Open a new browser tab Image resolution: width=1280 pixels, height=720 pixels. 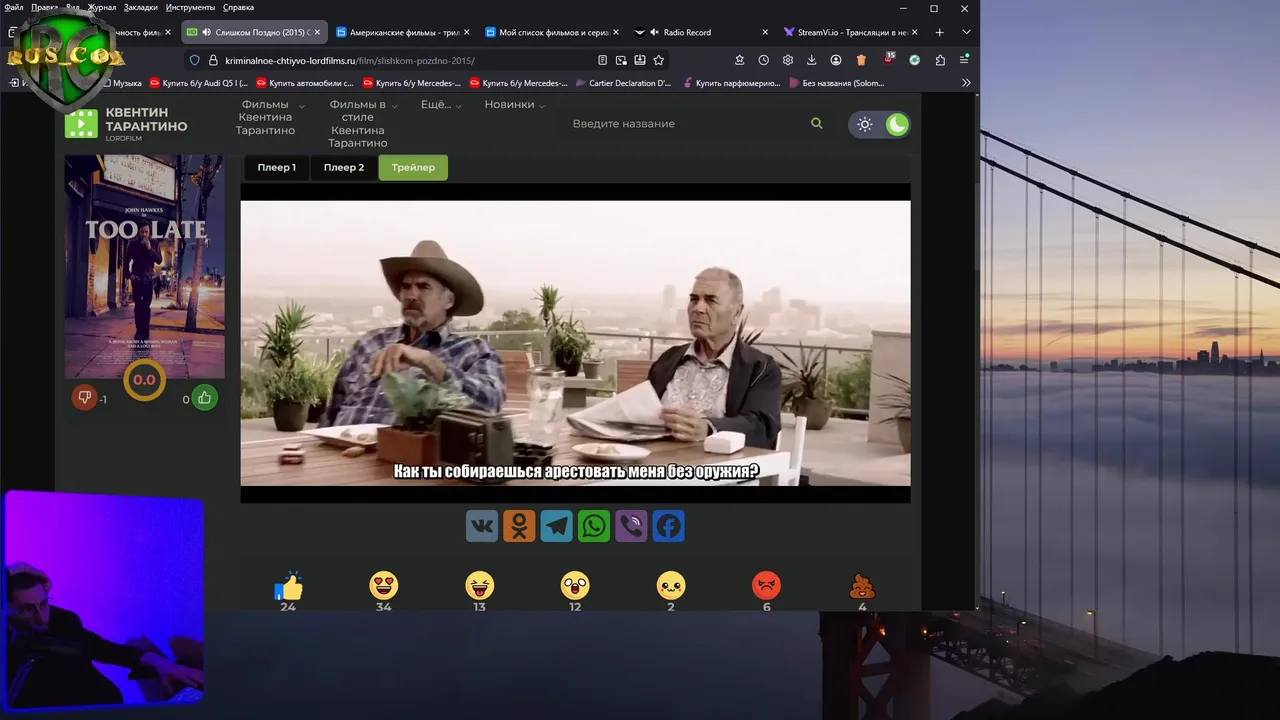point(939,32)
